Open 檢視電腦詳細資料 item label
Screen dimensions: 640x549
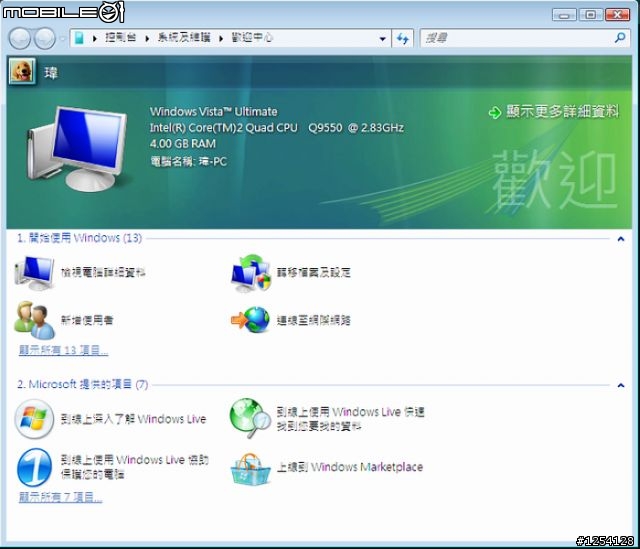coord(103,272)
